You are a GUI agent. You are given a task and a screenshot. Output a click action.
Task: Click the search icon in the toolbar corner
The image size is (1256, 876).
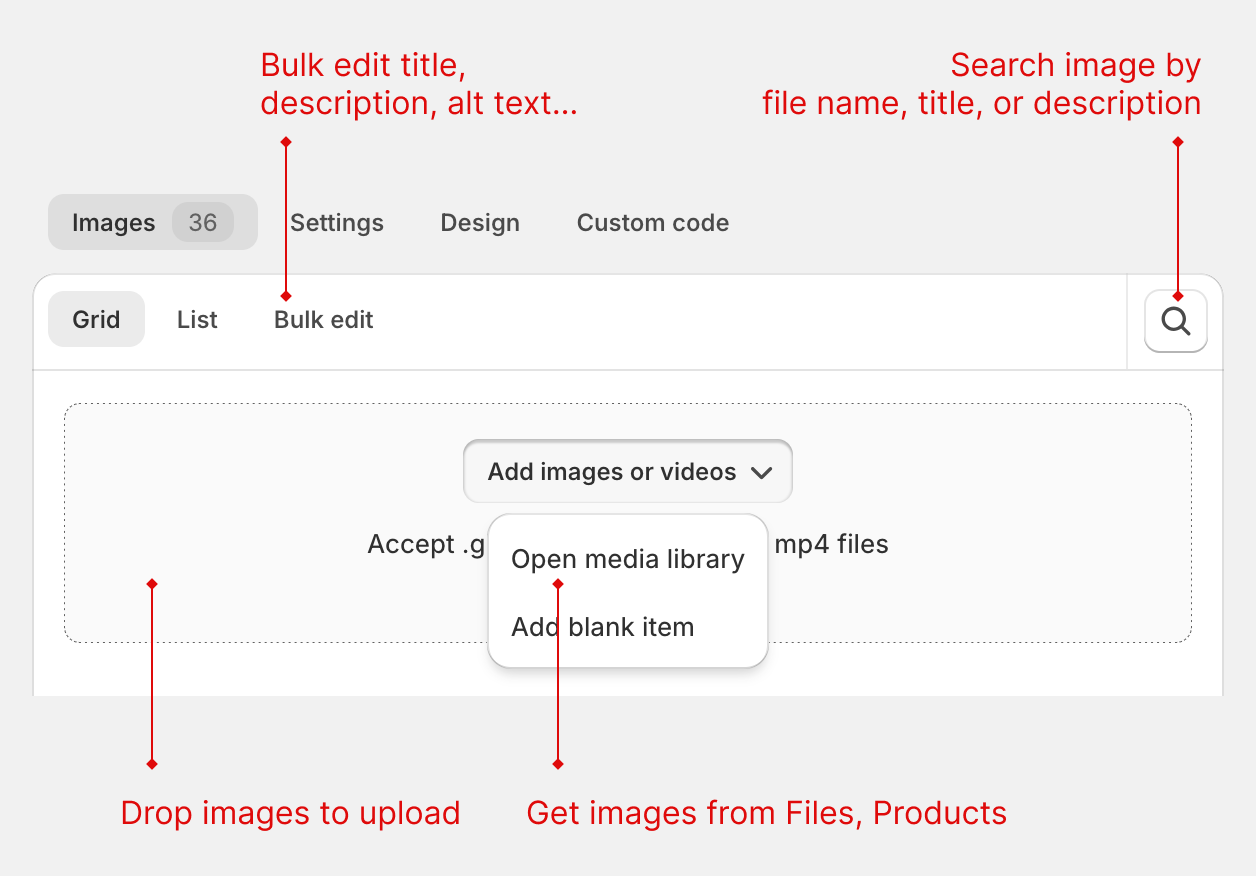[1175, 320]
